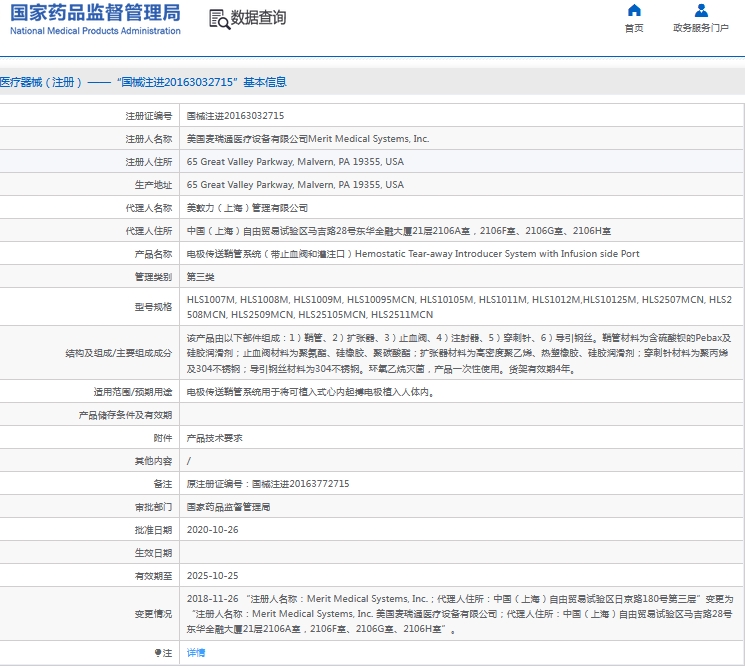Open the 政务服务门户 user portal icon
Screen dimensions: 745x667
coord(701,10)
